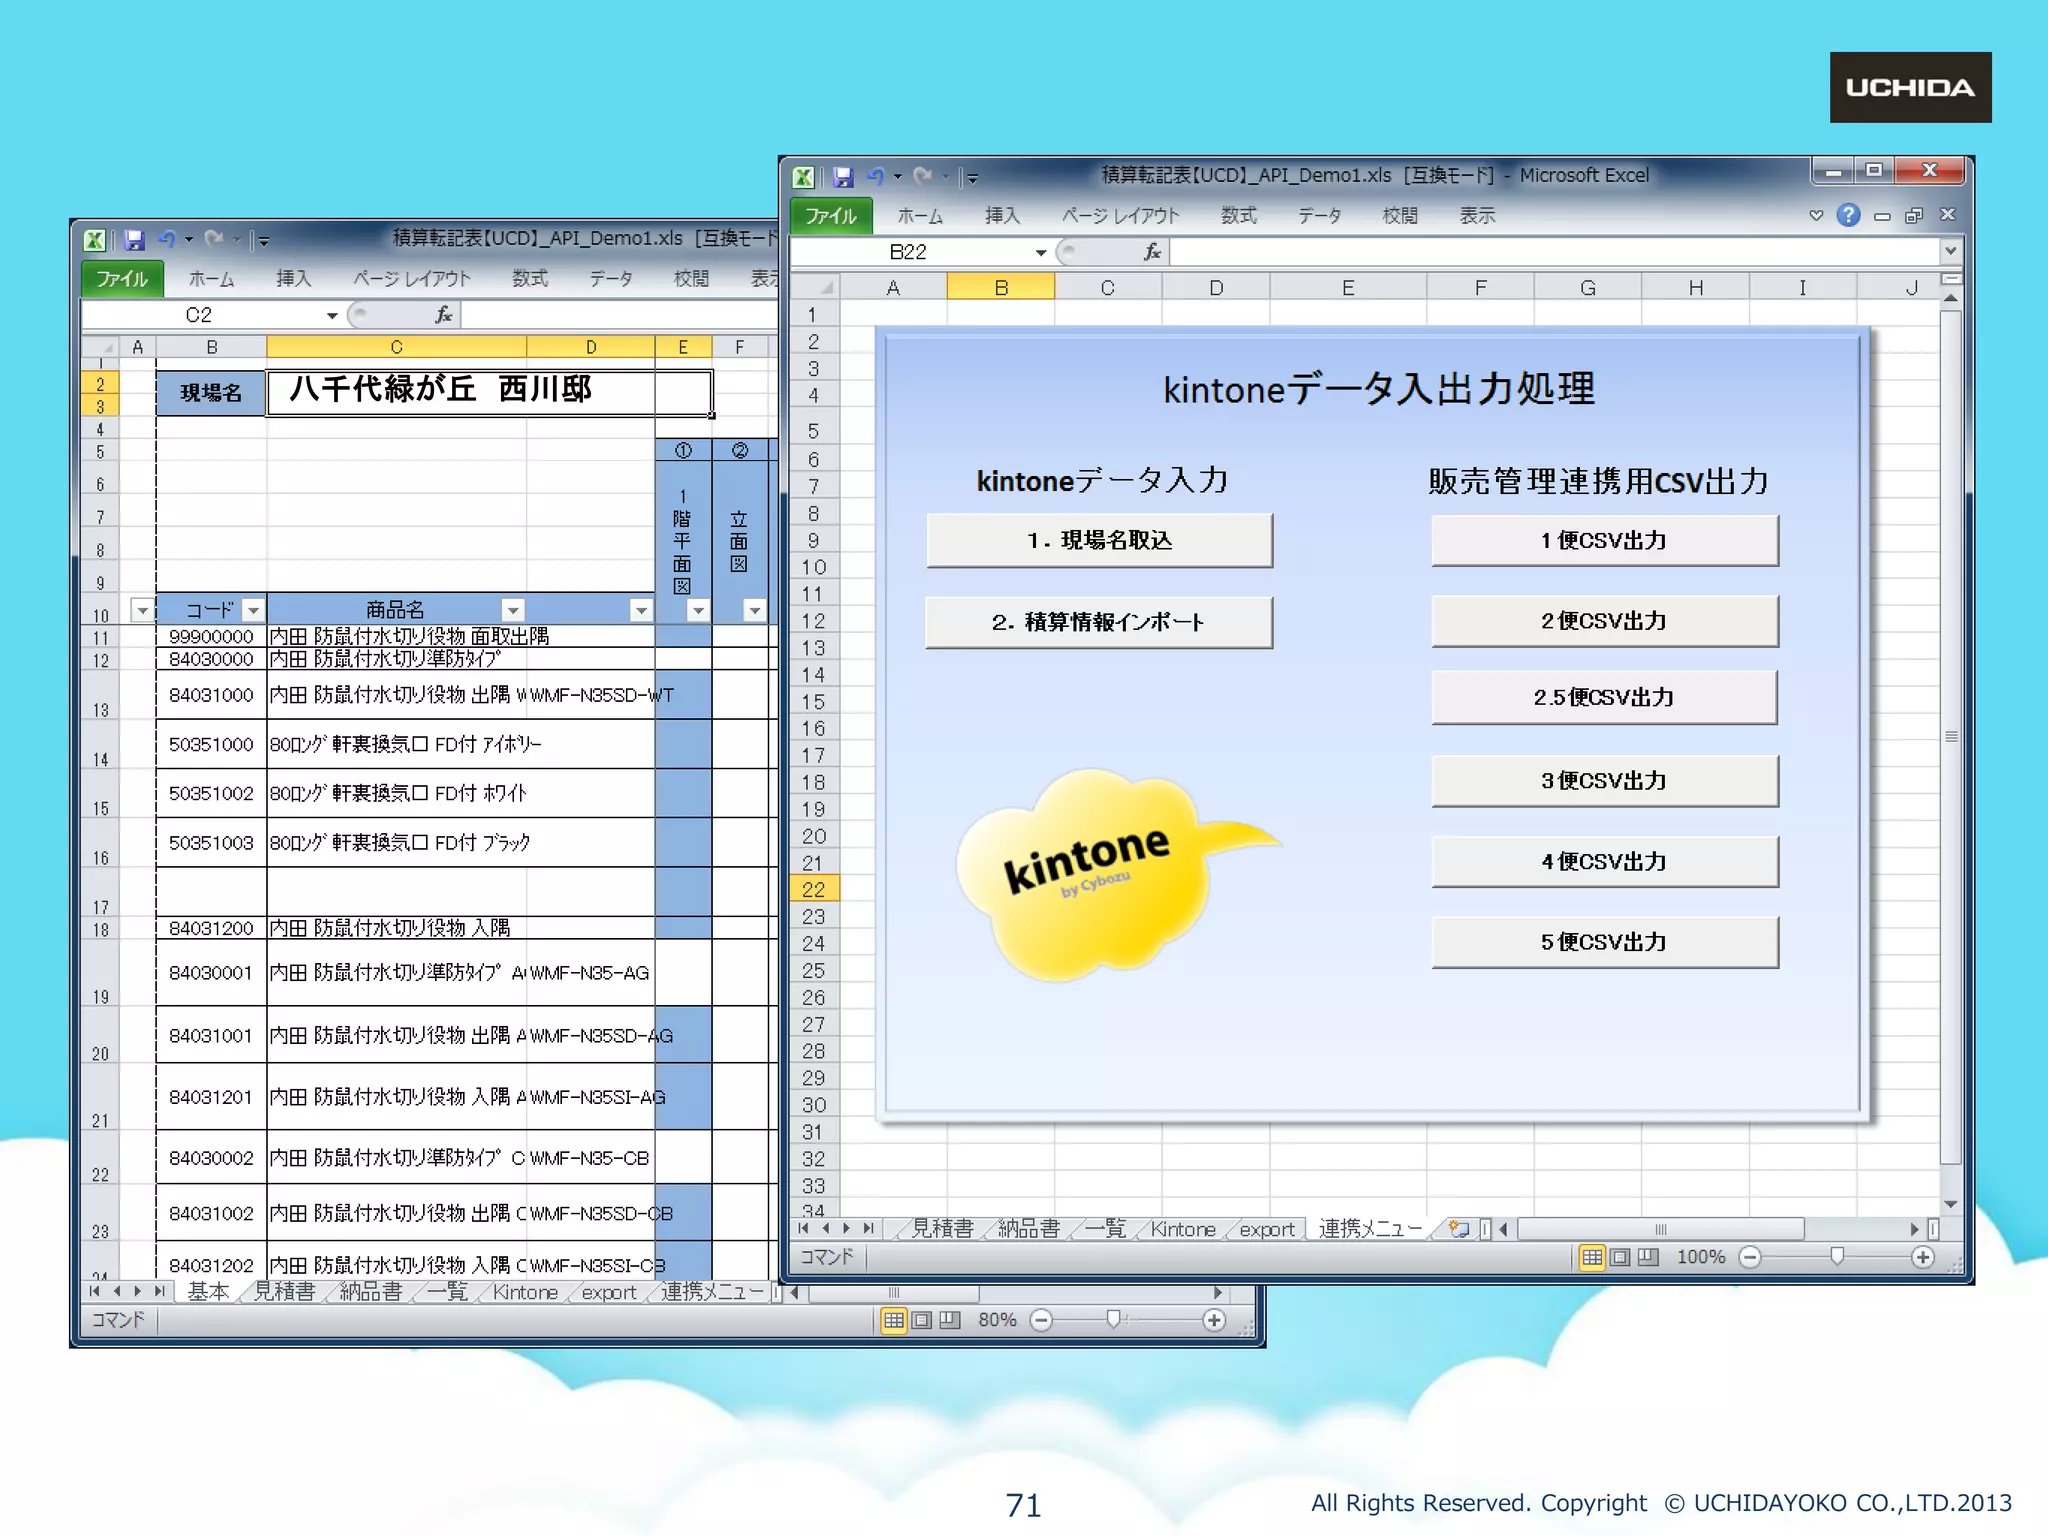Click the fx insert function icon, front window
Image resolution: width=2048 pixels, height=1536 pixels.
tap(1152, 252)
